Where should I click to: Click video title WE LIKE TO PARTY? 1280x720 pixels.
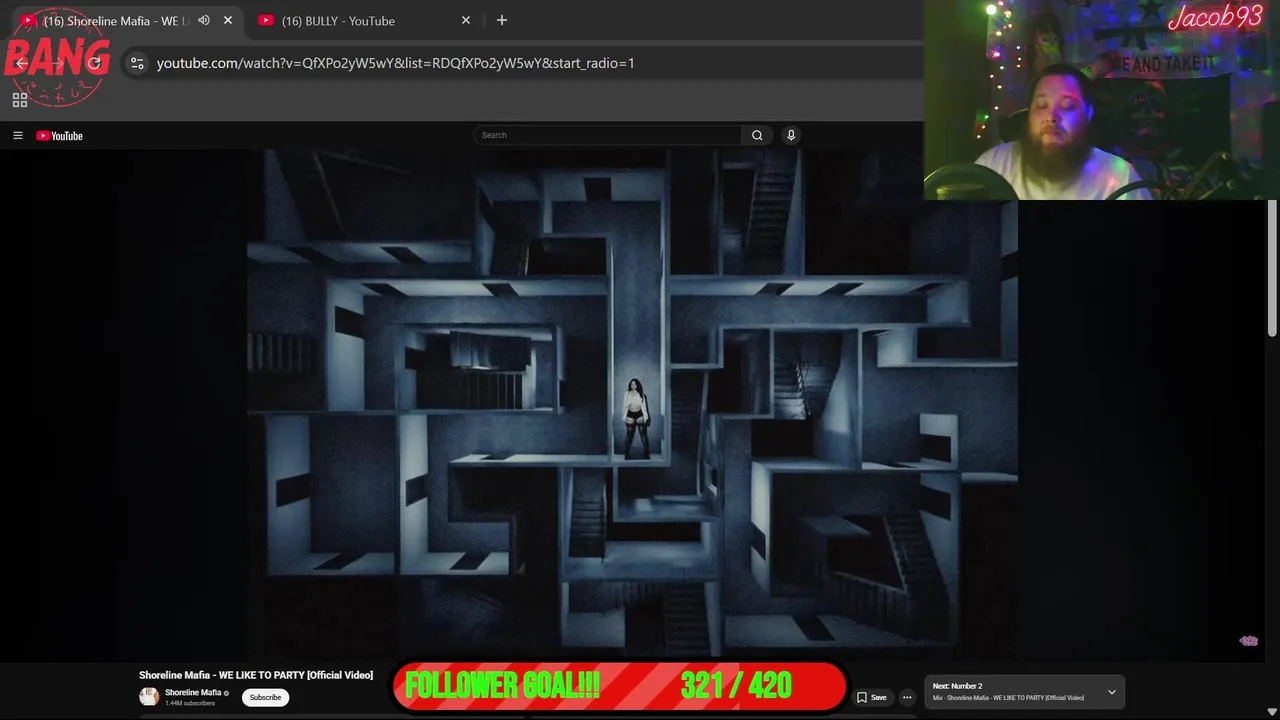pyautogui.click(x=256, y=675)
